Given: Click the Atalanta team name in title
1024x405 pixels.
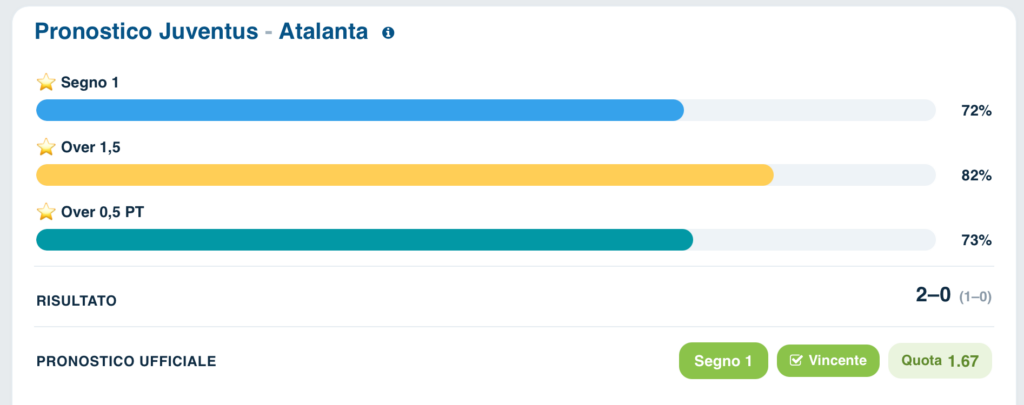Looking at the screenshot, I should pyautogui.click(x=323, y=31).
